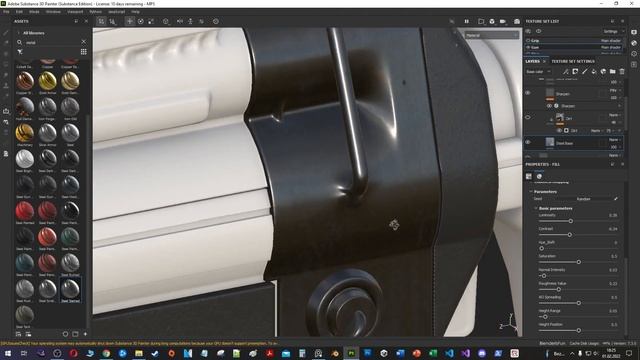Click the material sphere icon in Properties panel
Screen dimensions: 640x360
[x=539, y=176]
